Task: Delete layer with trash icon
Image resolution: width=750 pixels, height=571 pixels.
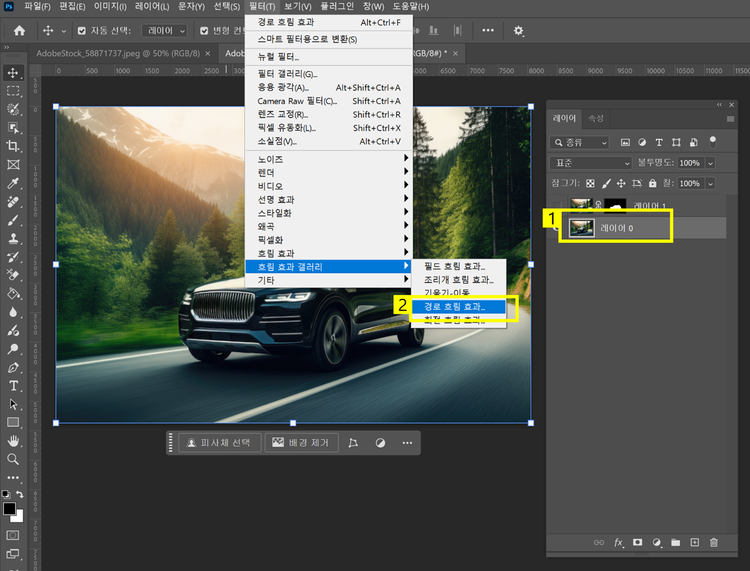Action: tap(714, 542)
